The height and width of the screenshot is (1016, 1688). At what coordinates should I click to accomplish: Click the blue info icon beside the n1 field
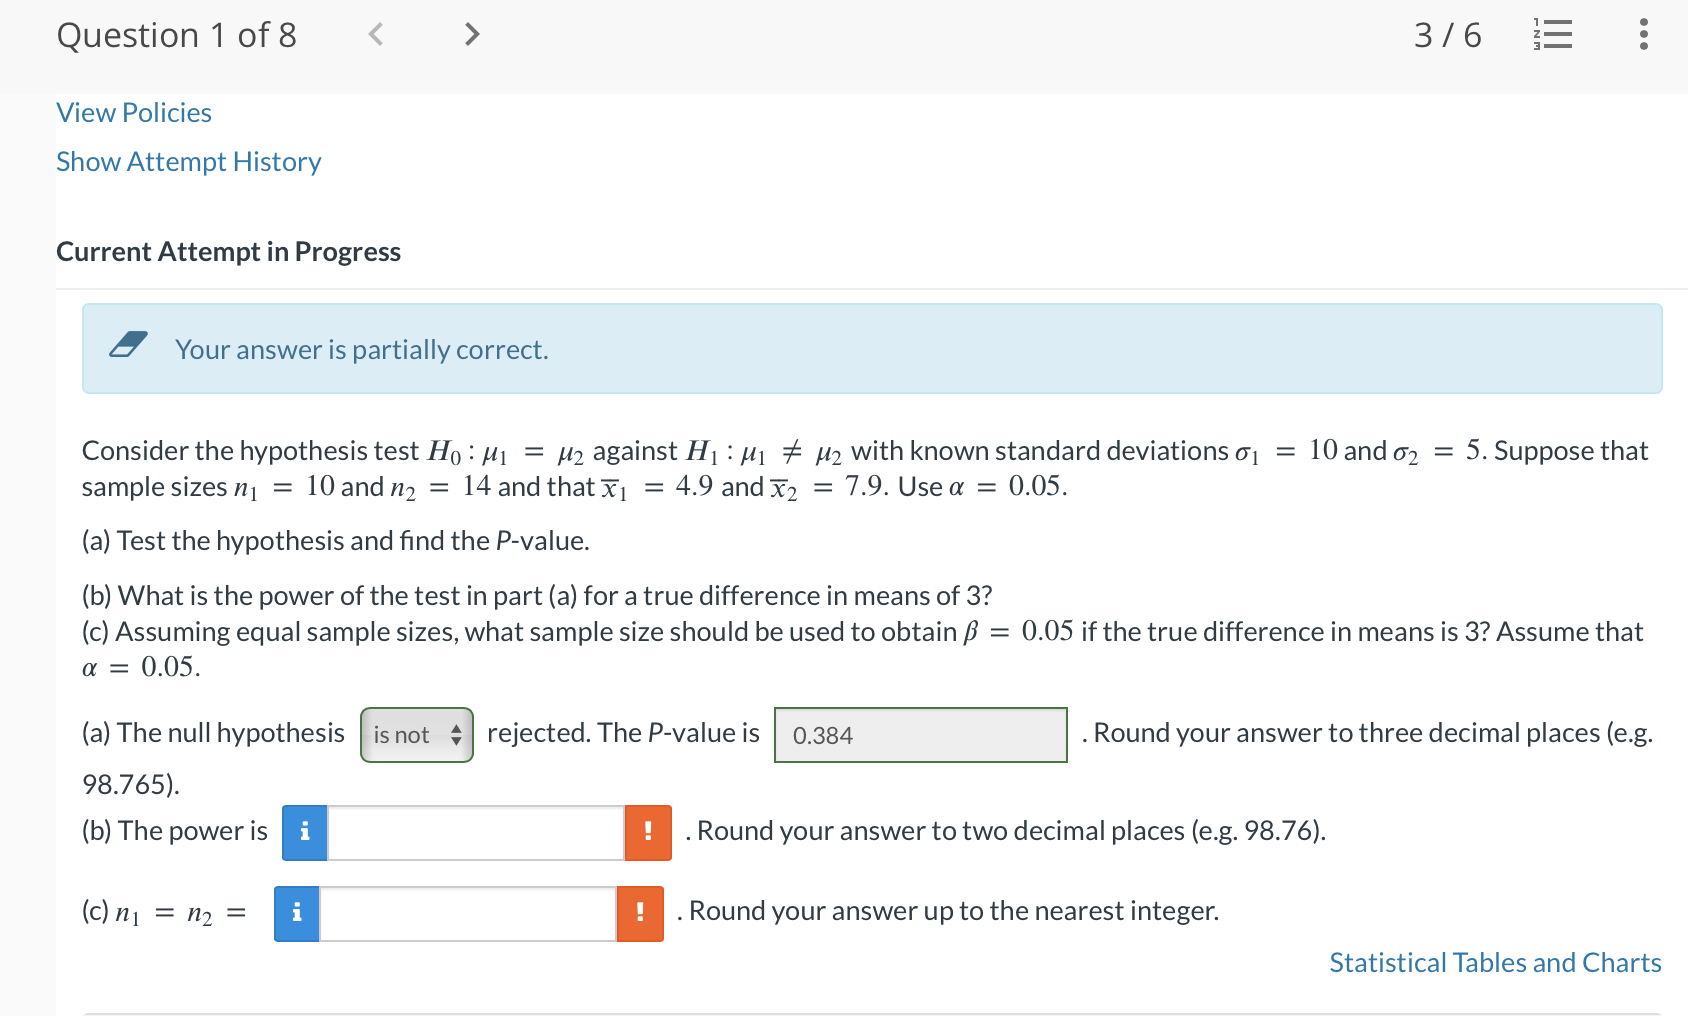pyautogui.click(x=295, y=912)
